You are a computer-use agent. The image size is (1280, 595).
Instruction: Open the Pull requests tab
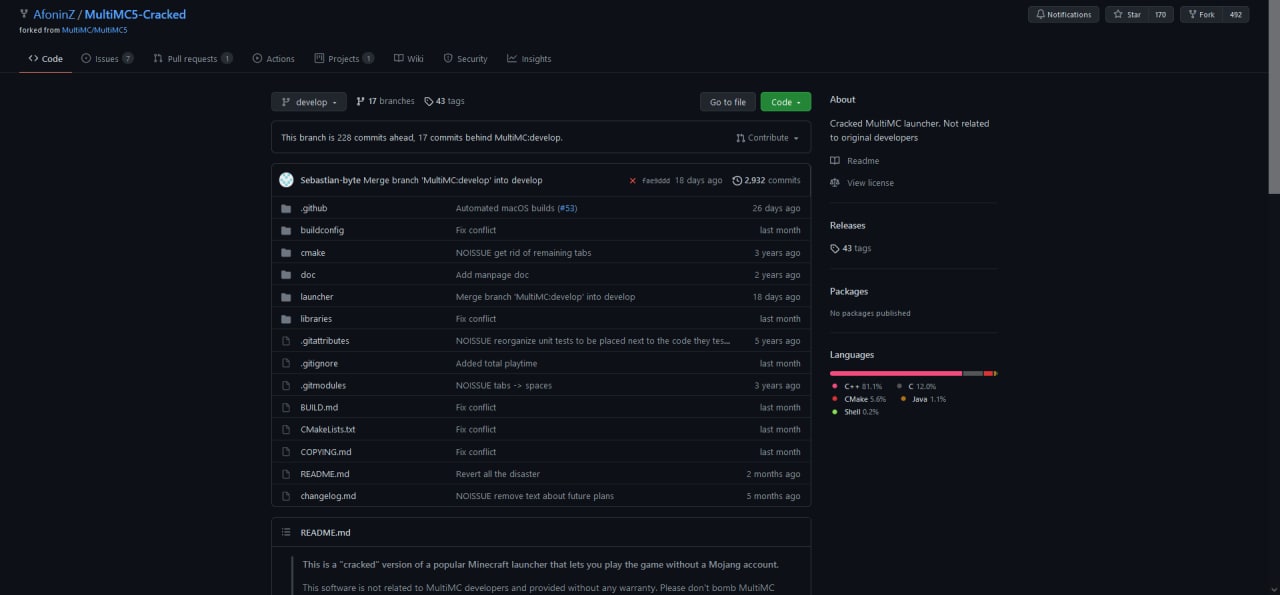click(193, 59)
